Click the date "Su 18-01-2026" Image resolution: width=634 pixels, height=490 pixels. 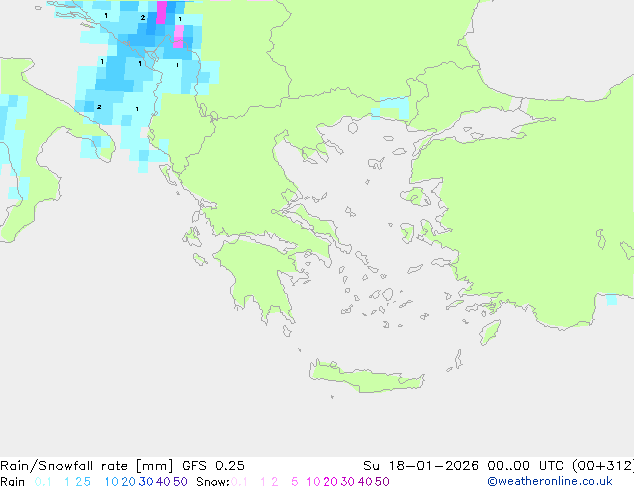[x=421, y=466]
